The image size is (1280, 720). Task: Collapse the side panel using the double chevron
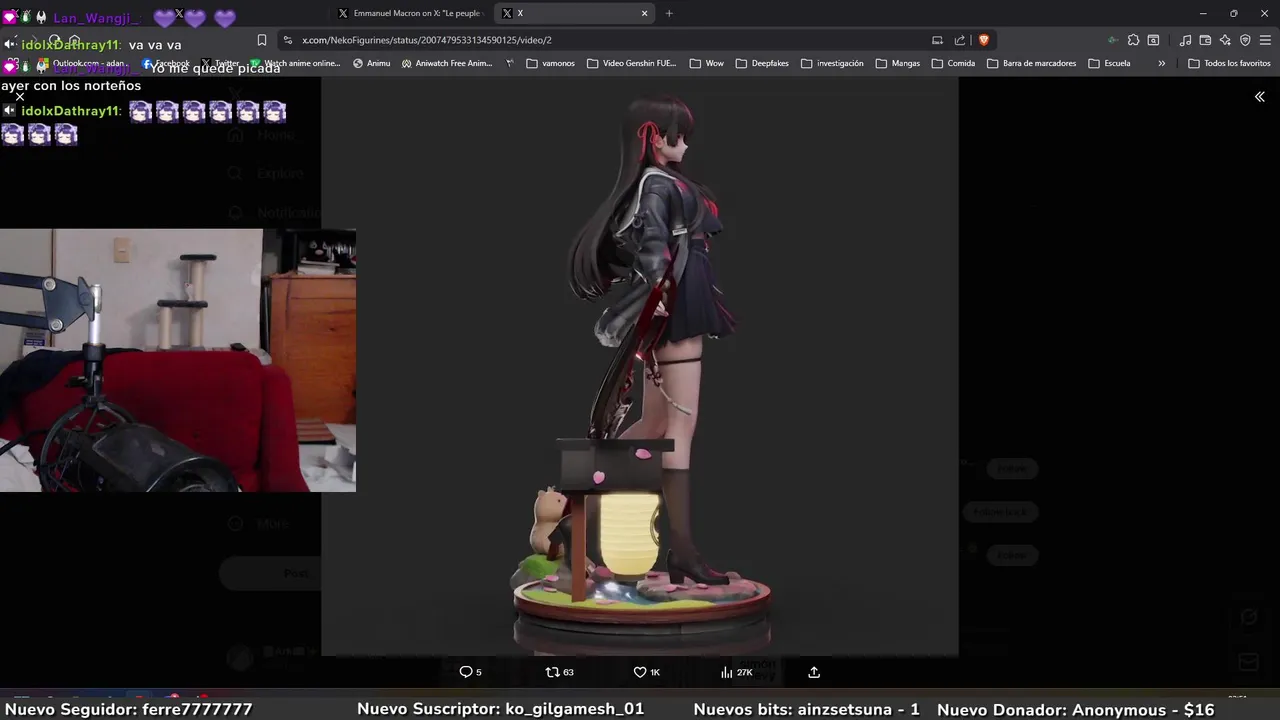pyautogui.click(x=1260, y=97)
